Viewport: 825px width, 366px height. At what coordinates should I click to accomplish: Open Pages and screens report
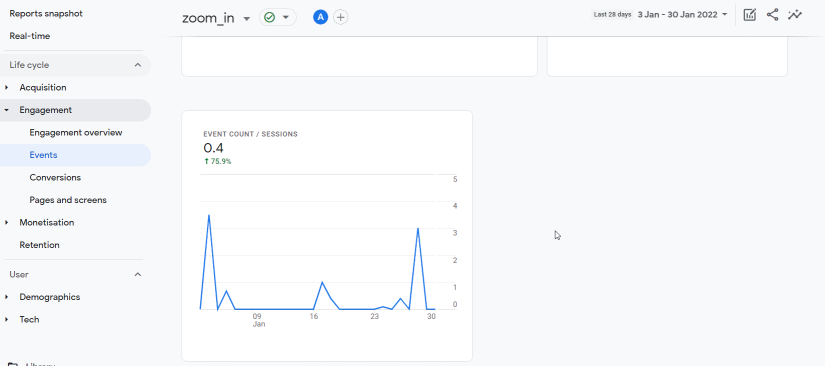[68, 200]
